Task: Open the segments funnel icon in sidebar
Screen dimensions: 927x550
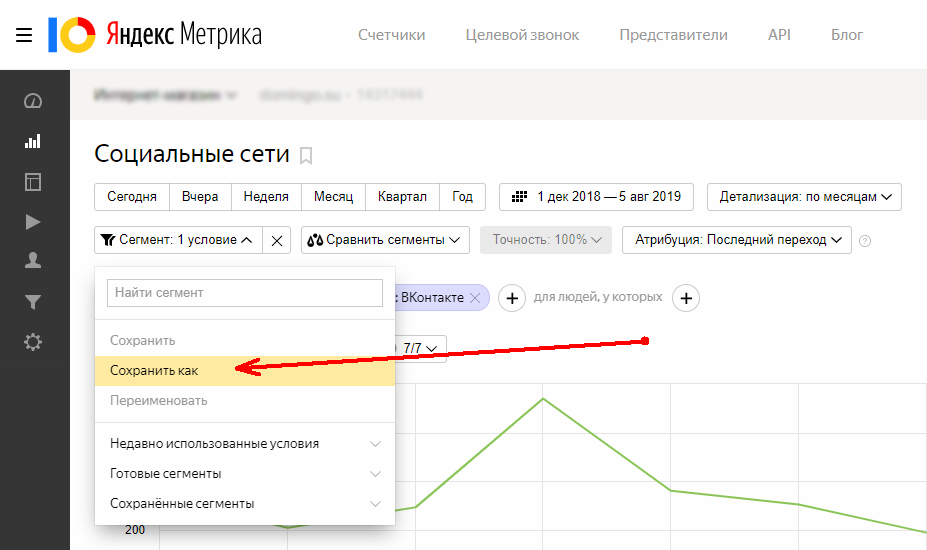Action: pos(33,302)
